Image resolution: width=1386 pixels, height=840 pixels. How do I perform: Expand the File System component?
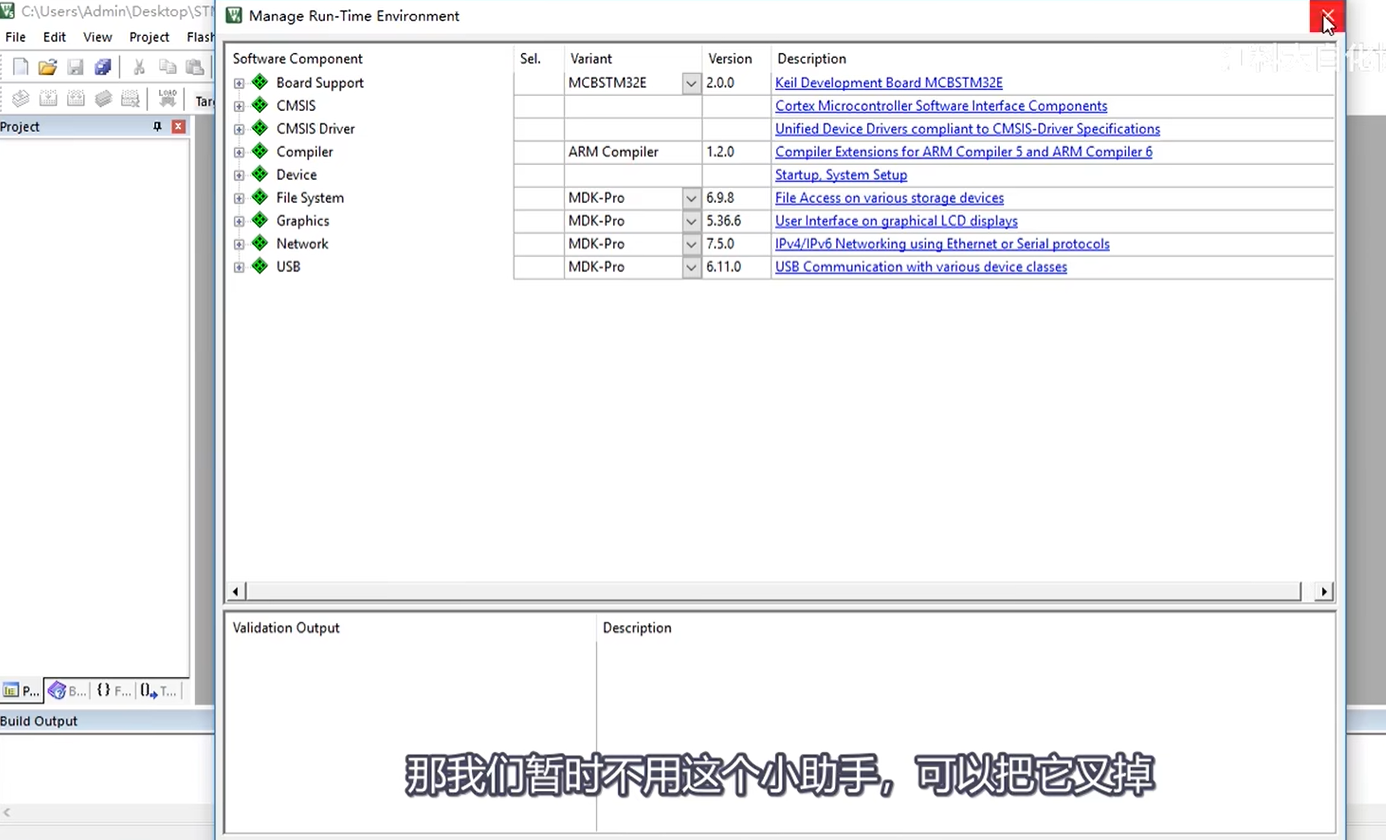[x=239, y=198]
